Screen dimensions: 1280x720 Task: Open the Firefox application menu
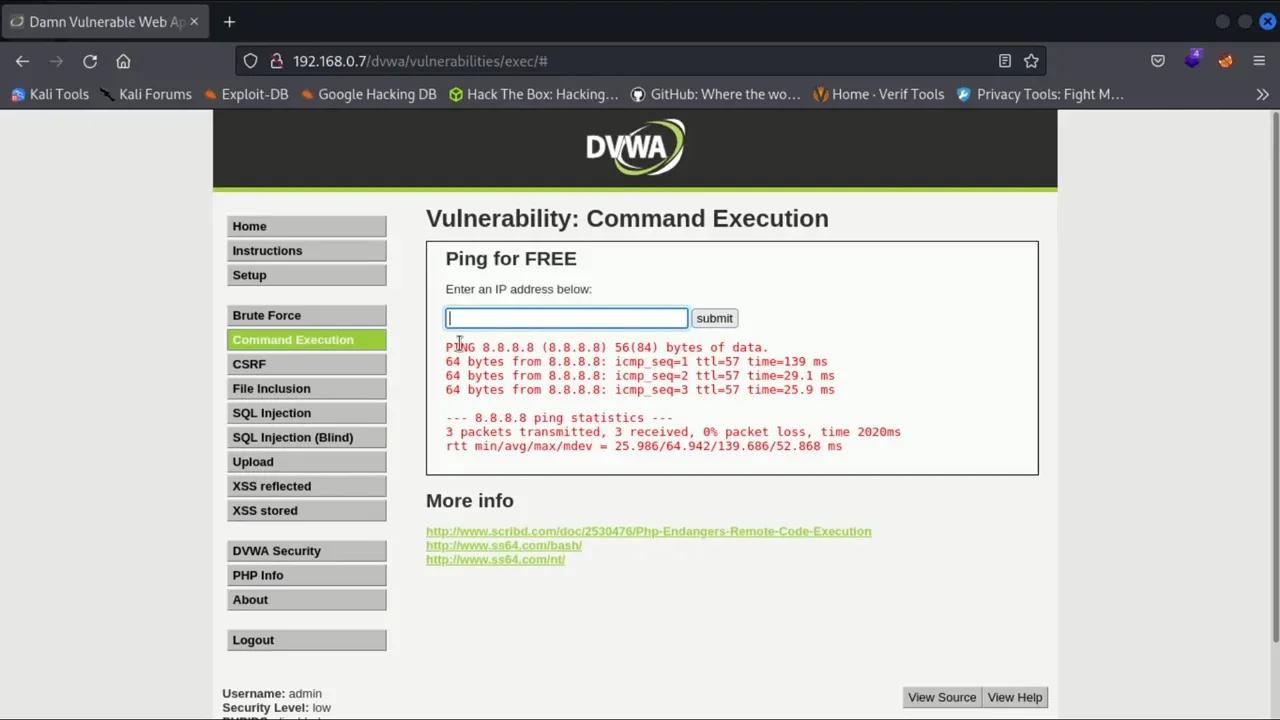pyautogui.click(x=1259, y=60)
